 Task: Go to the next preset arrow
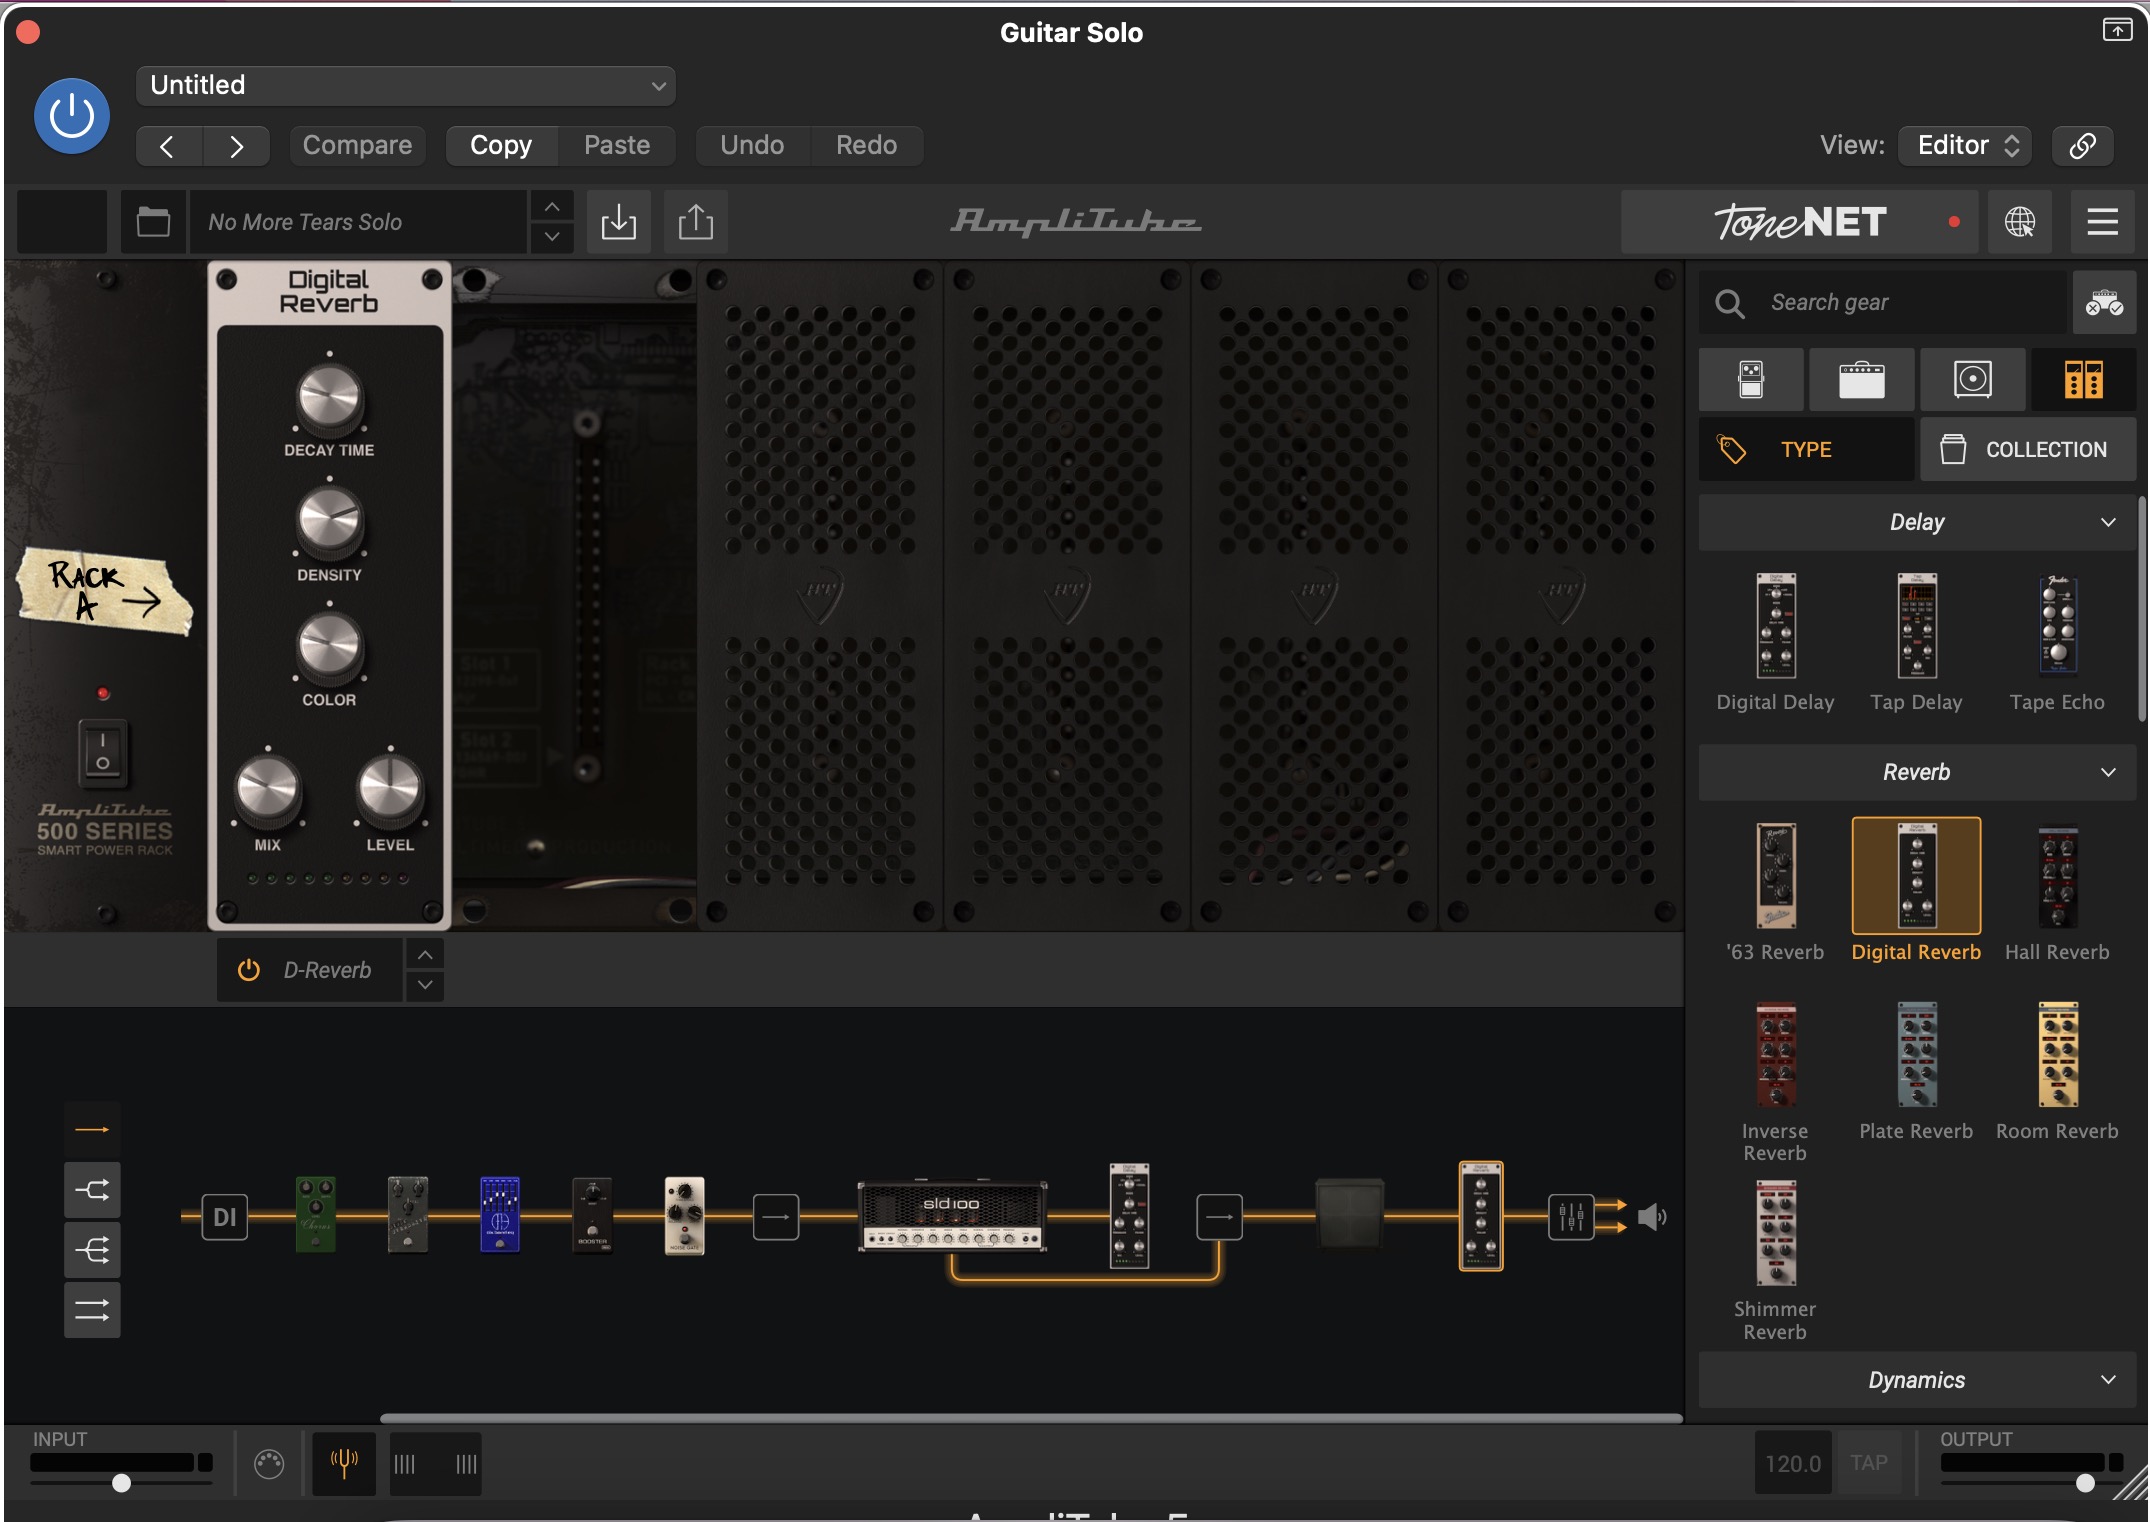[x=236, y=146]
